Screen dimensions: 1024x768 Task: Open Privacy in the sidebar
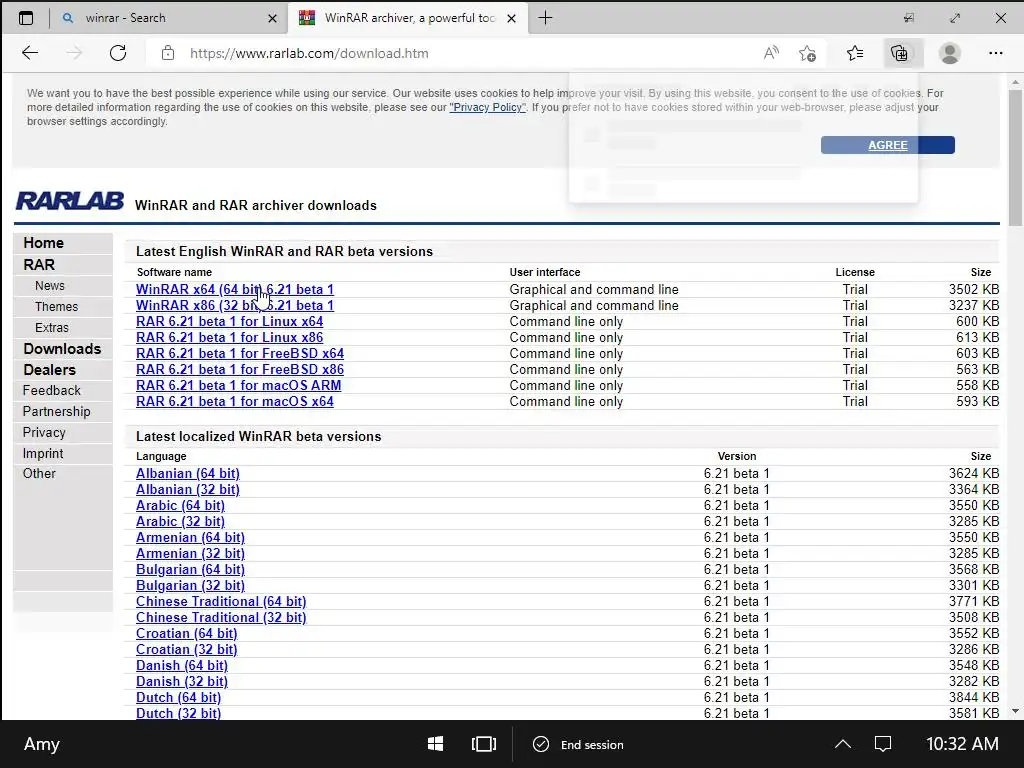pos(44,432)
